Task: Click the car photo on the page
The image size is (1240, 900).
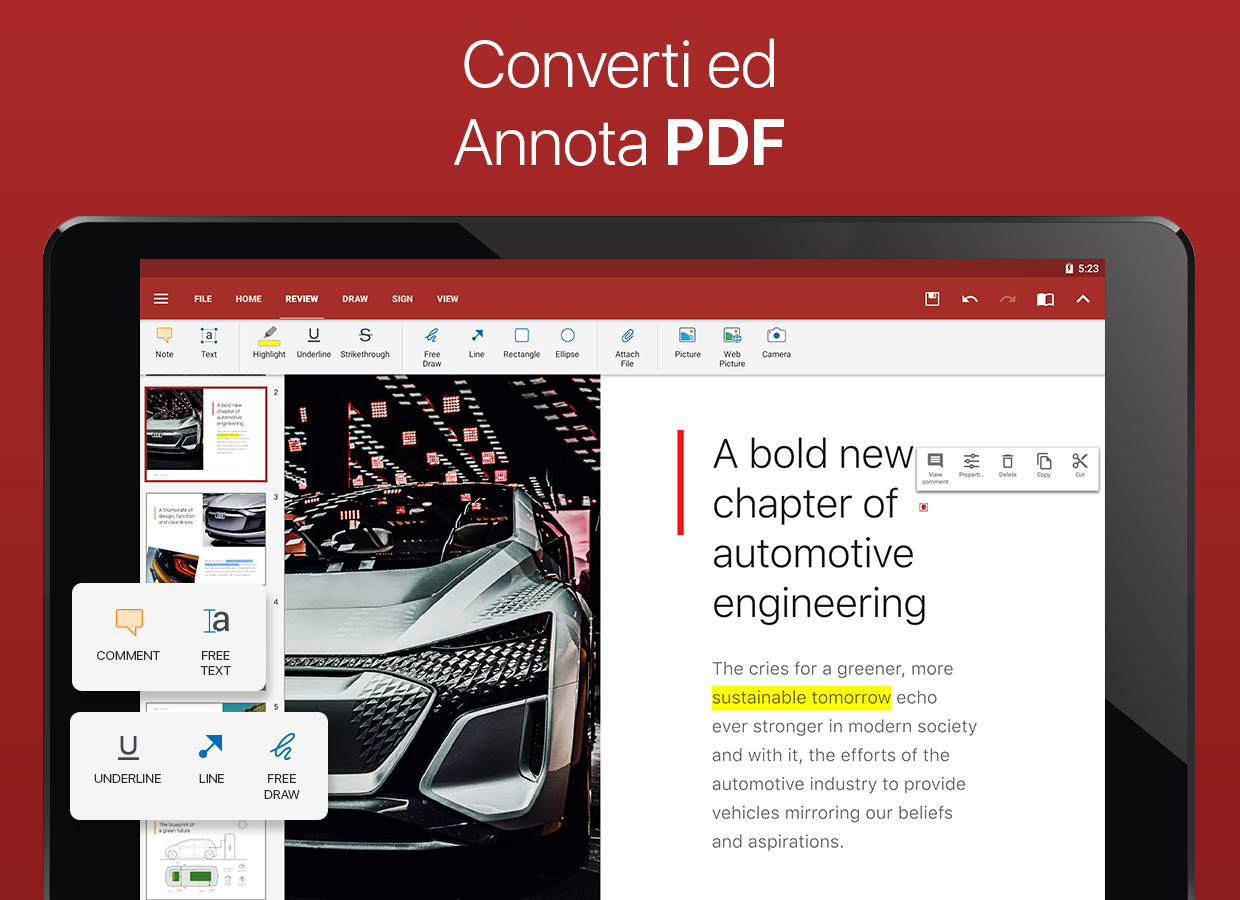Action: [x=442, y=637]
